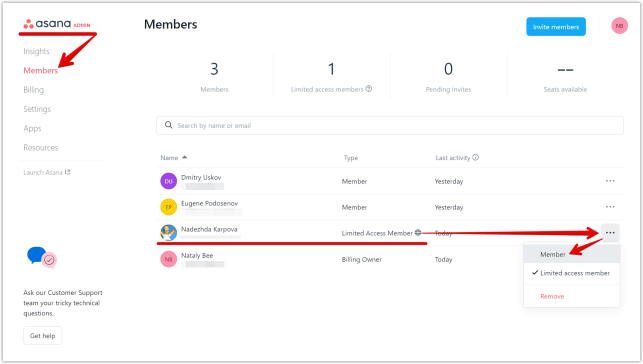Screen dimensions: 643x364
Task: Click the chat bubbles support icon
Action: [x=41, y=257]
